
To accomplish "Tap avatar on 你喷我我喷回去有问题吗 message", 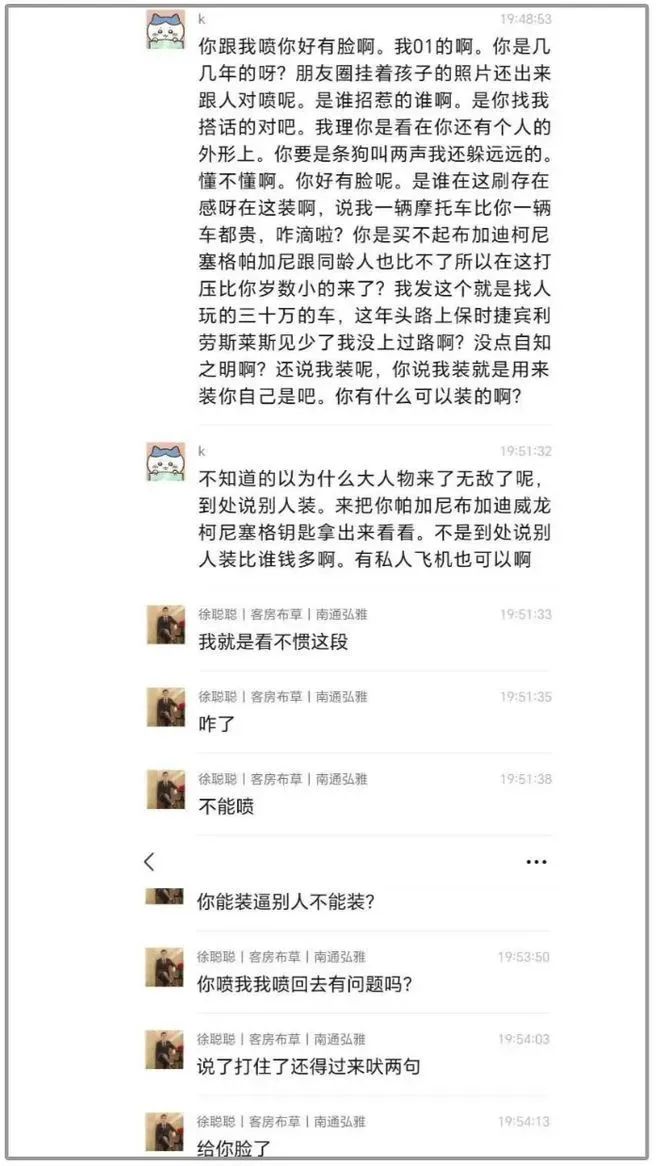I will (164, 967).
